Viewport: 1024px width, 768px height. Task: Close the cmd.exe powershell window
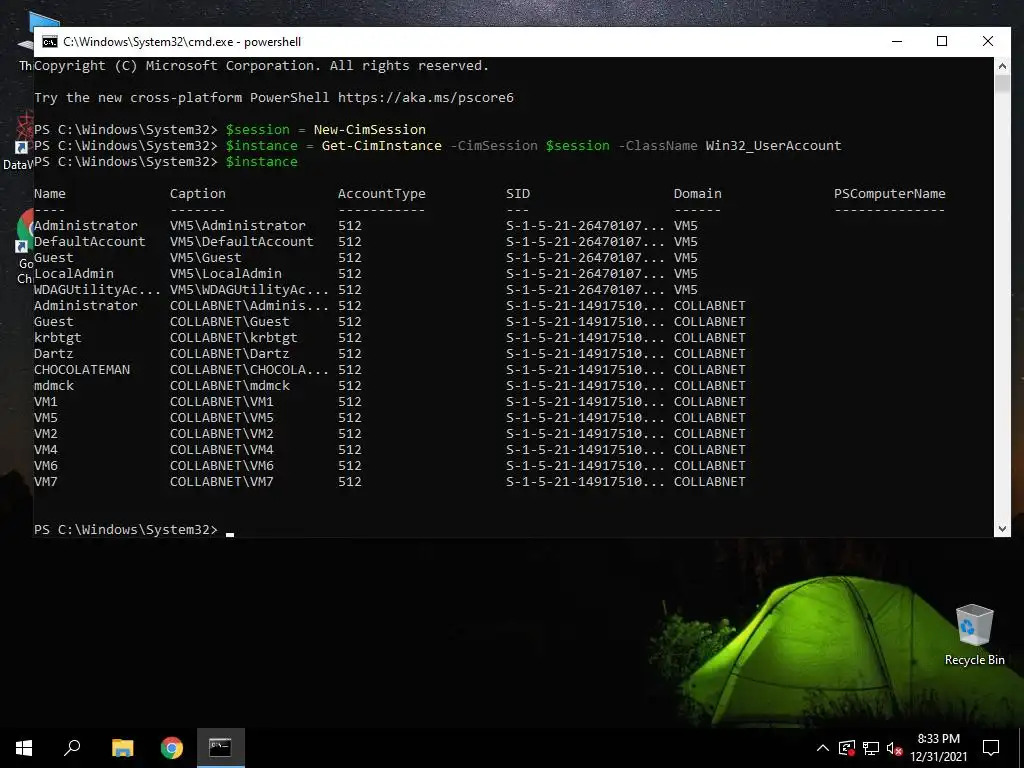pos(987,41)
